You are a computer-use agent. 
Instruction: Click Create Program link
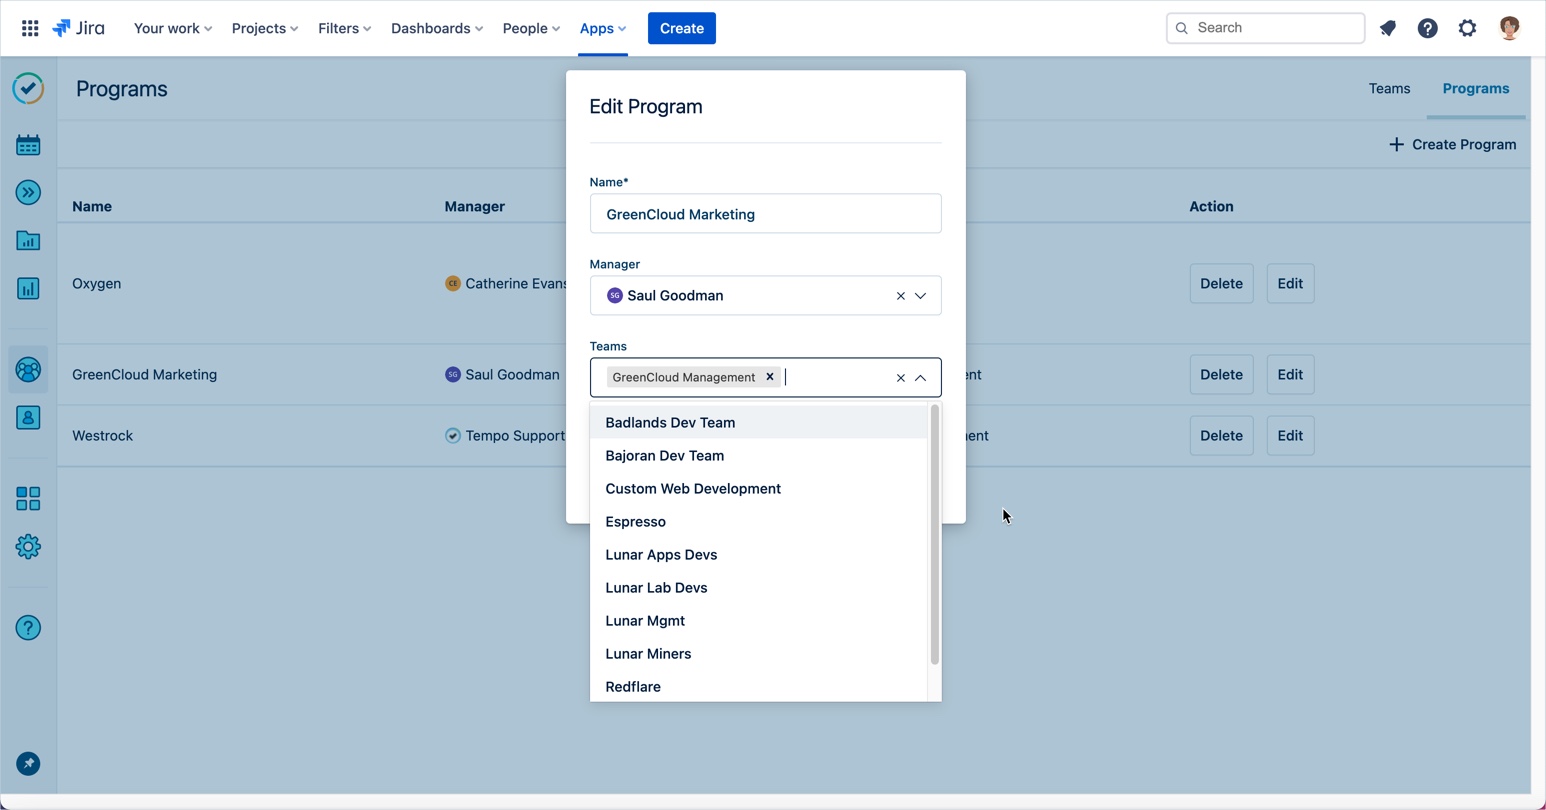[1452, 145]
